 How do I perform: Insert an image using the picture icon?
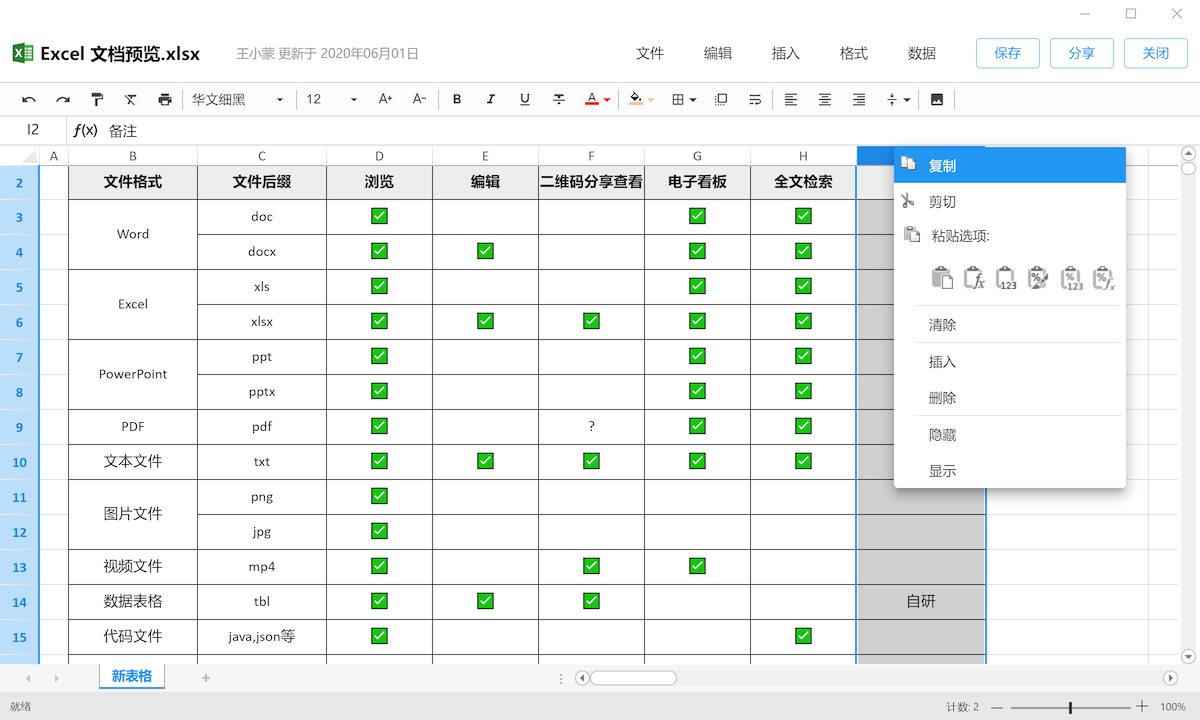(x=937, y=99)
